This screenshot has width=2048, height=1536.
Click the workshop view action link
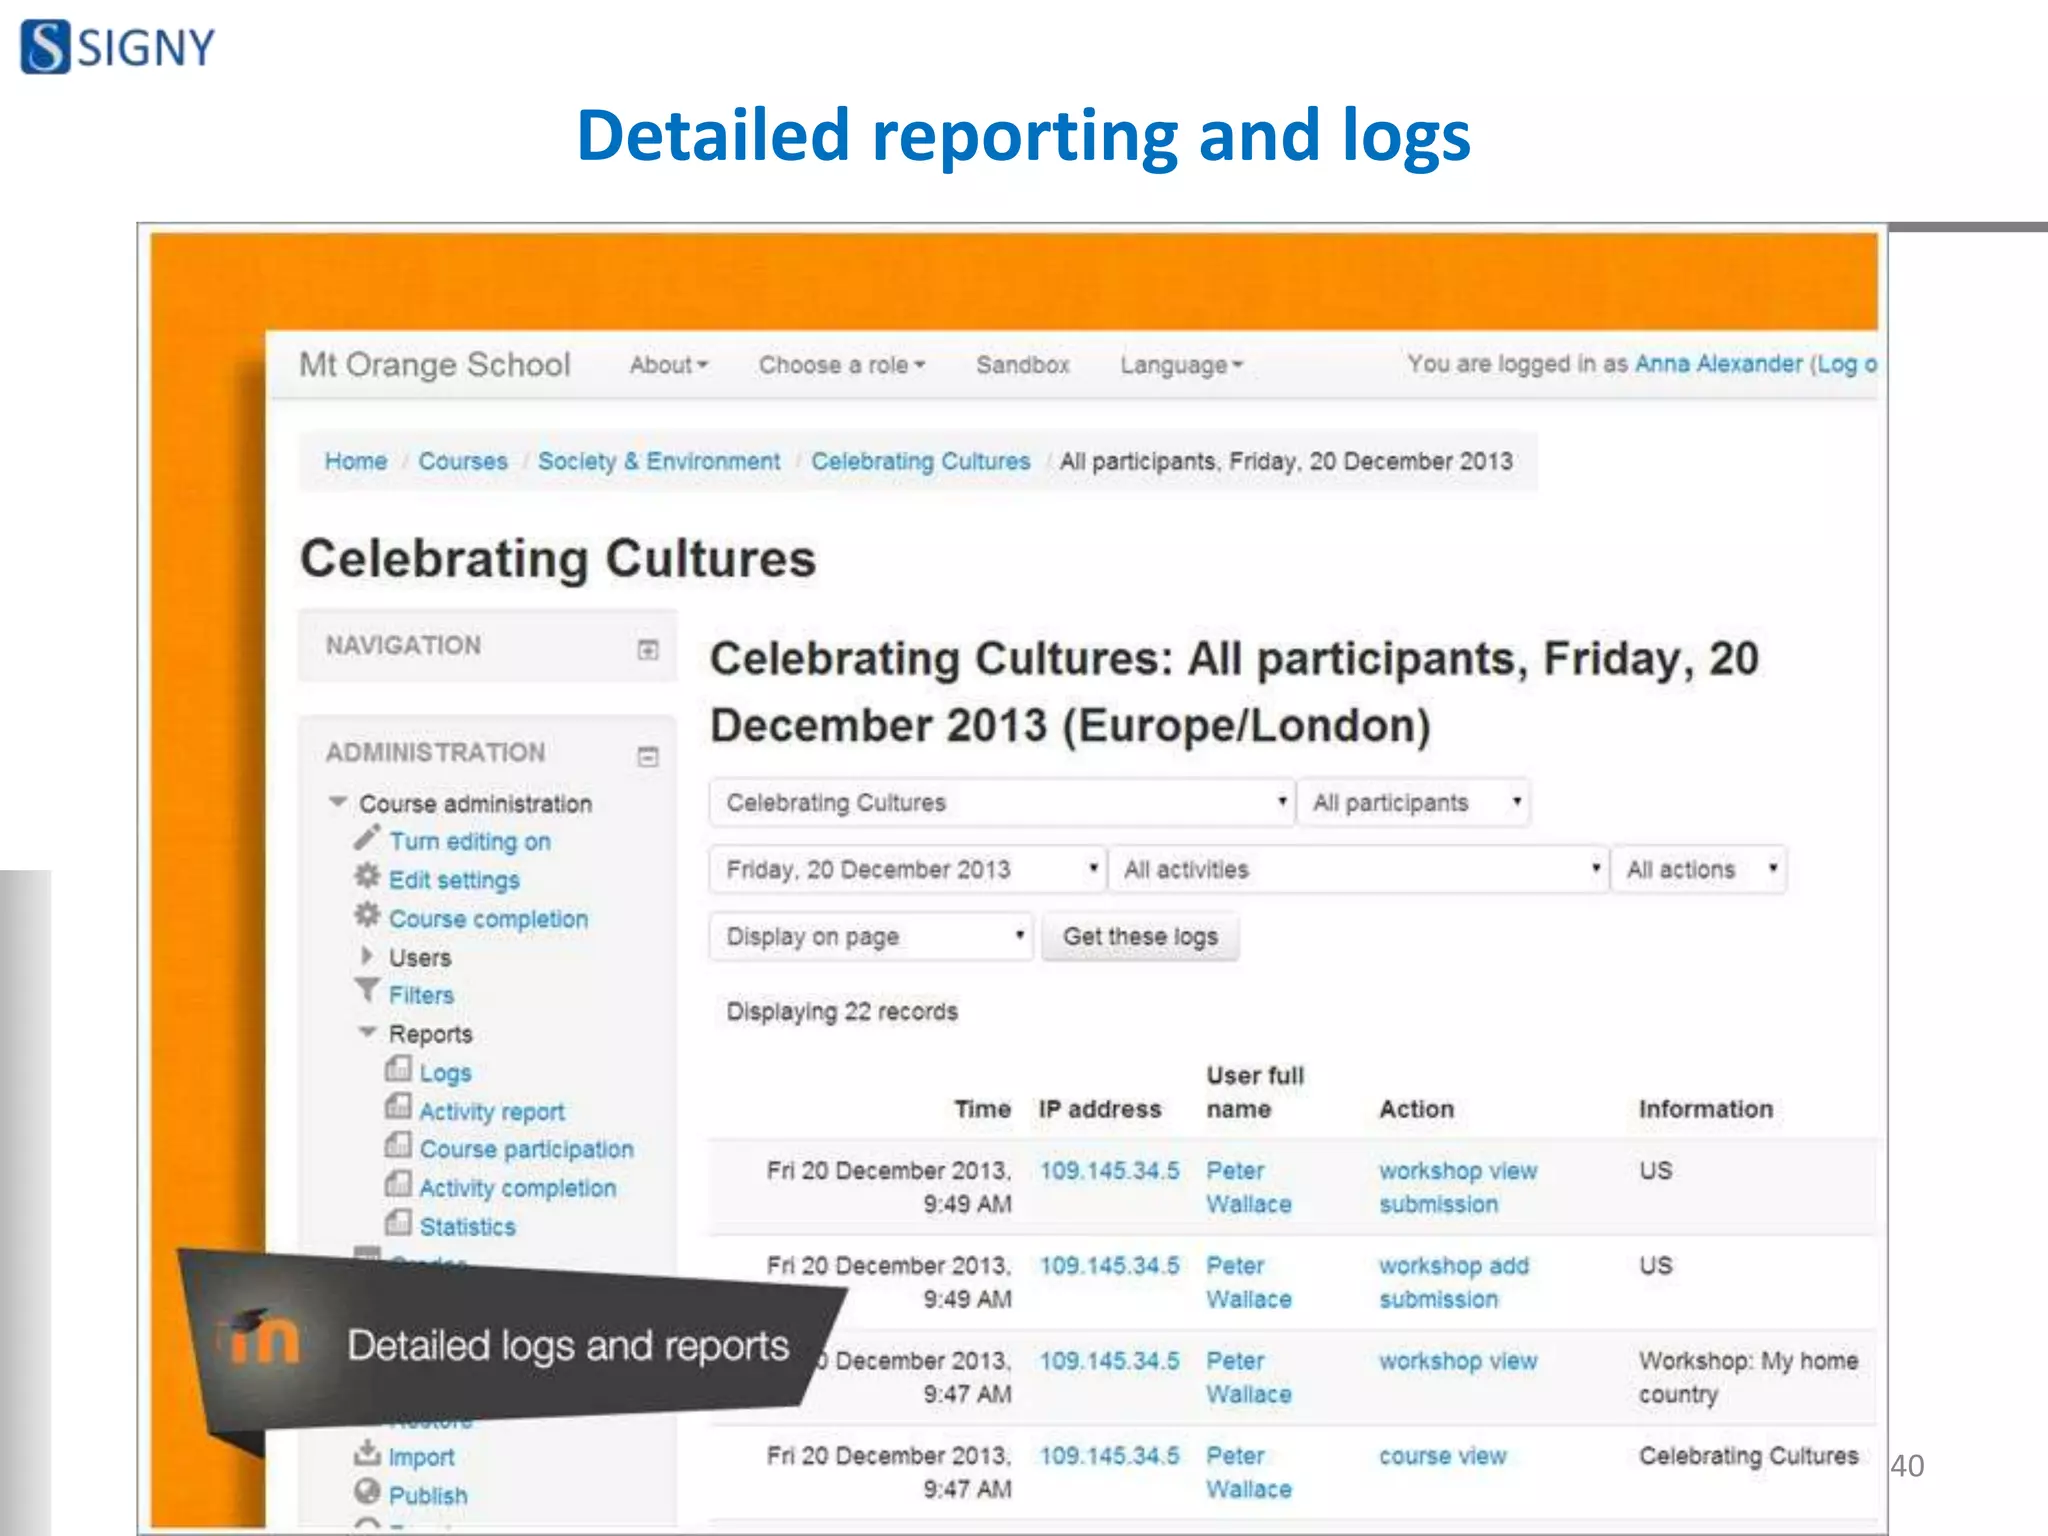tap(1458, 1361)
